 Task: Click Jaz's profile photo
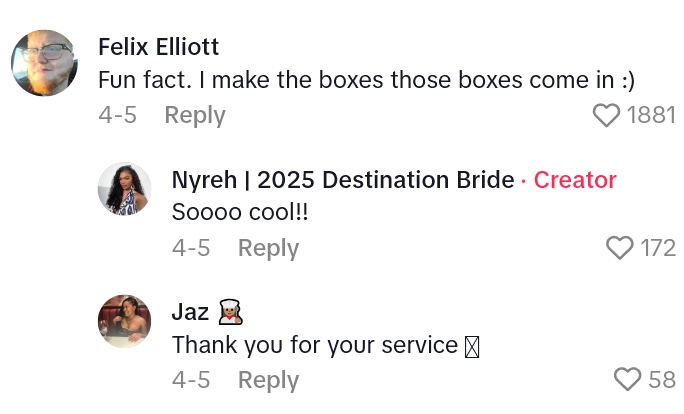click(125, 322)
